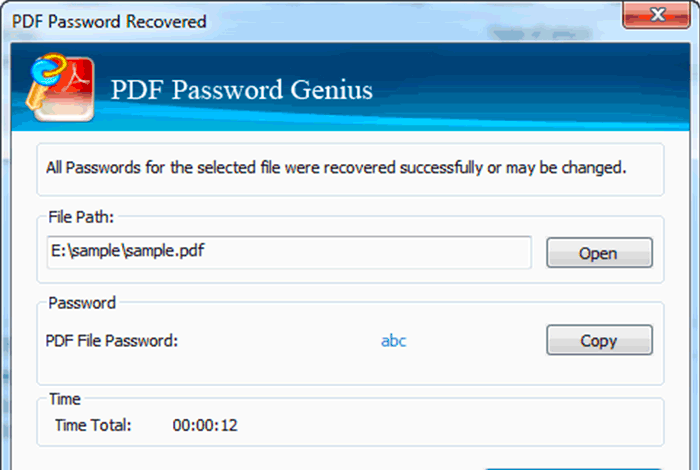Viewport: 700px width, 470px height.
Task: Click the PDF File Password label
Action: [112, 341]
